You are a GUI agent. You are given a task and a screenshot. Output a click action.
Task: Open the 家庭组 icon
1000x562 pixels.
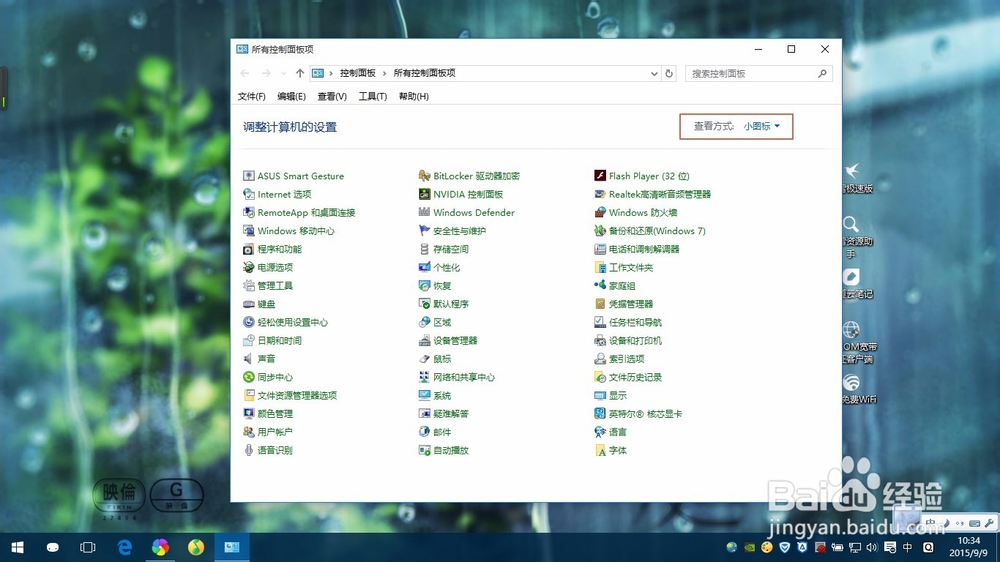point(600,286)
